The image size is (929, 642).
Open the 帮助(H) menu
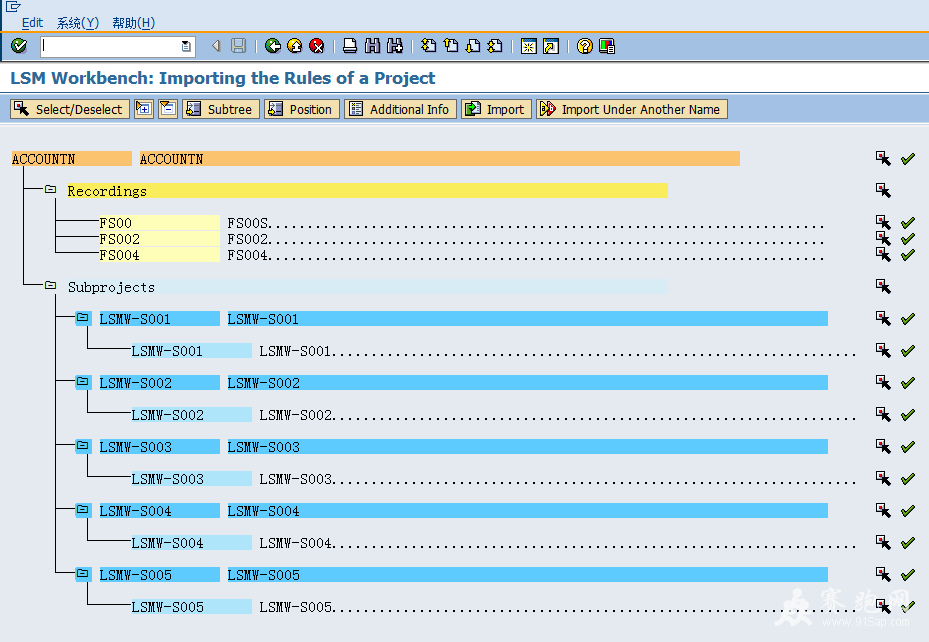click(133, 23)
